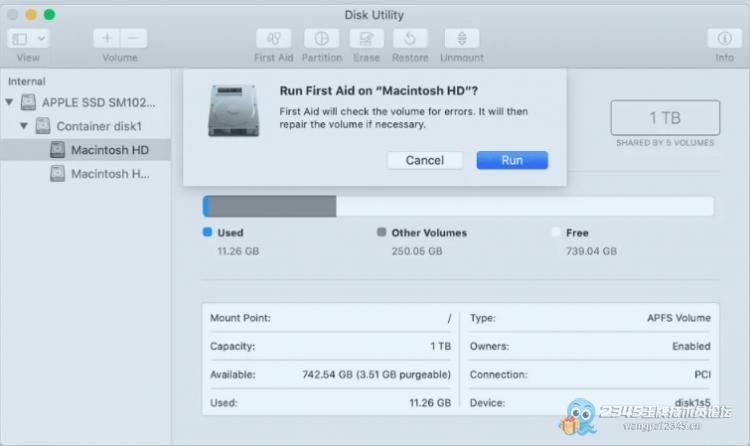Click the blue Used legend swatch
The height and width of the screenshot is (446, 750).
[208, 232]
